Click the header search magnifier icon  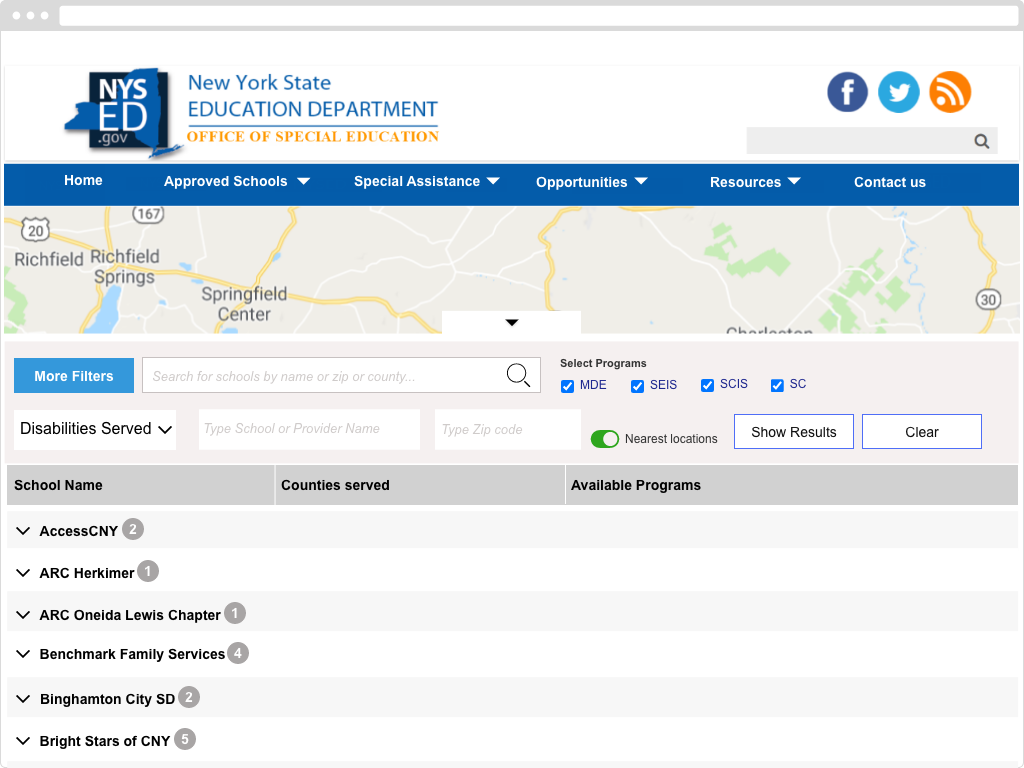click(982, 141)
